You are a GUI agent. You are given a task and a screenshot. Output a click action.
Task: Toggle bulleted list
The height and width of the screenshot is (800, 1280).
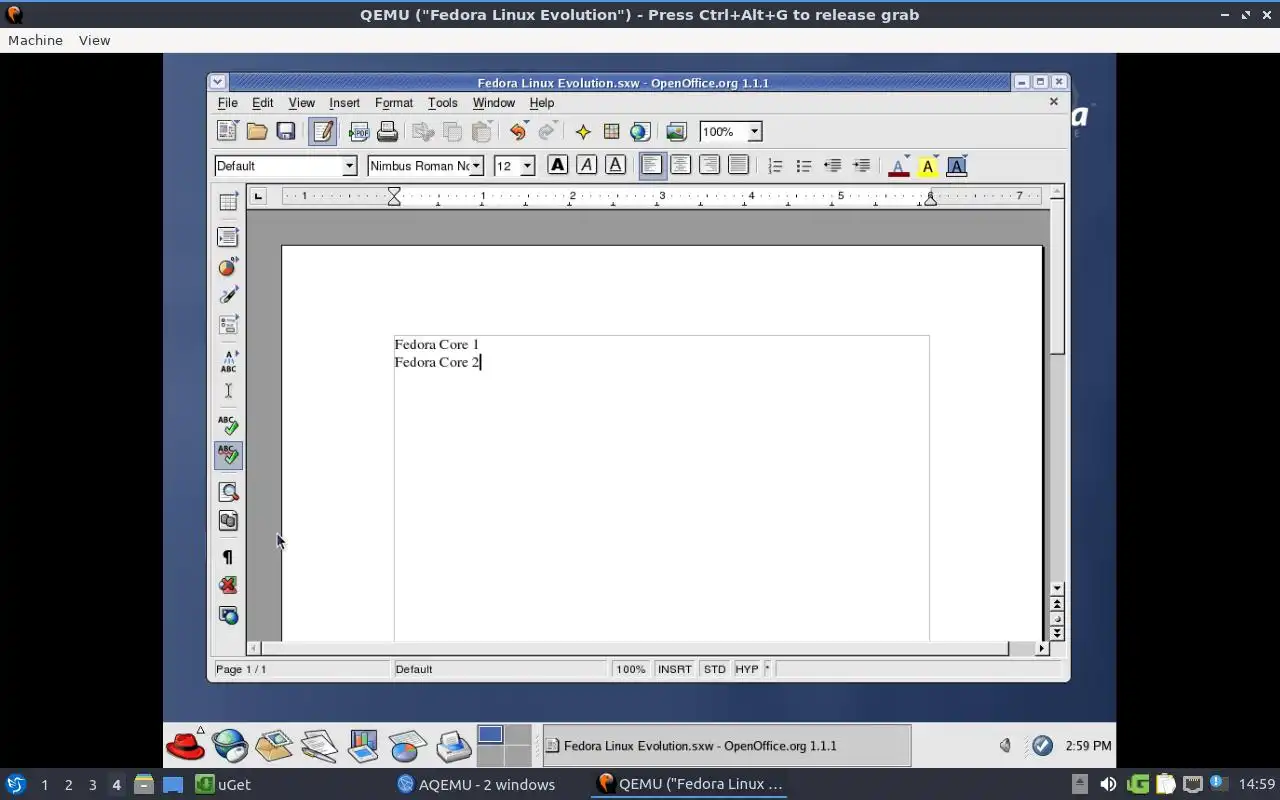click(804, 165)
